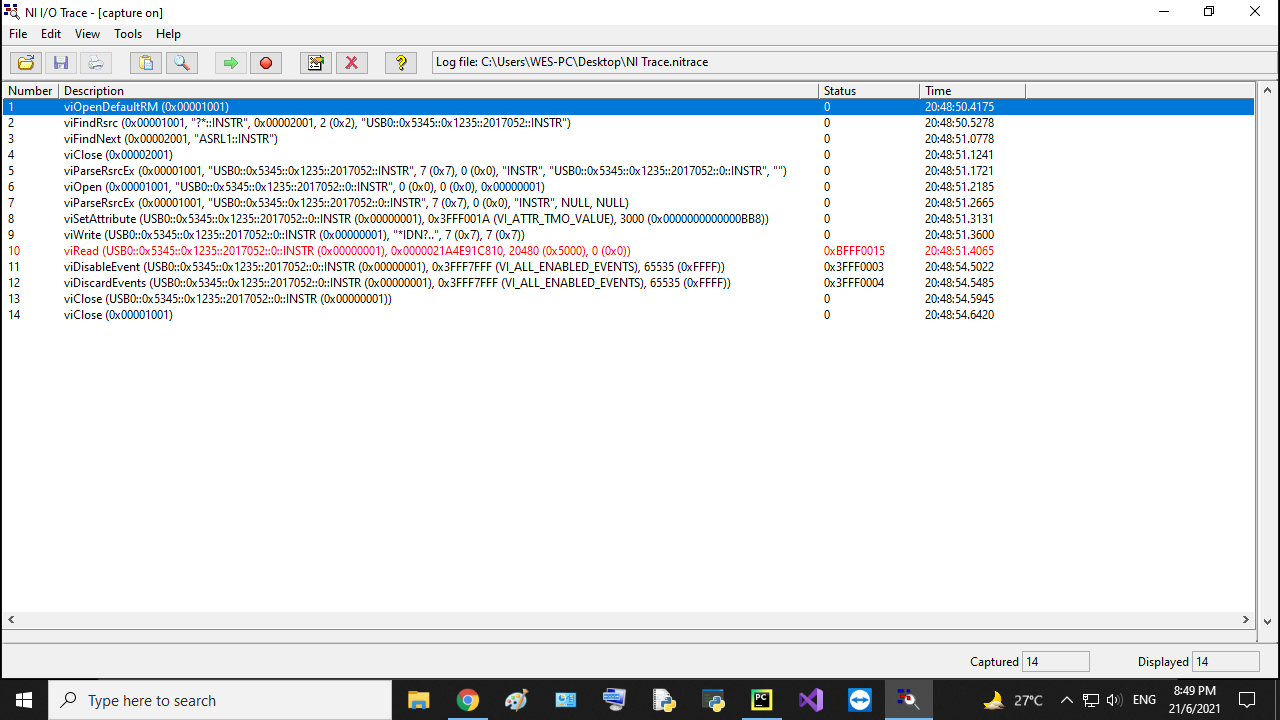Expand the hidden system tray icons chevron

[x=1066, y=700]
